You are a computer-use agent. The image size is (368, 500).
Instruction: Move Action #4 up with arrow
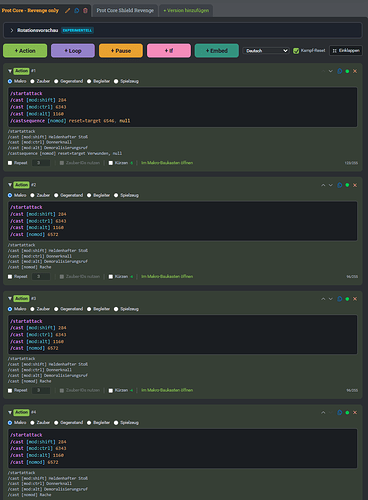point(323,412)
